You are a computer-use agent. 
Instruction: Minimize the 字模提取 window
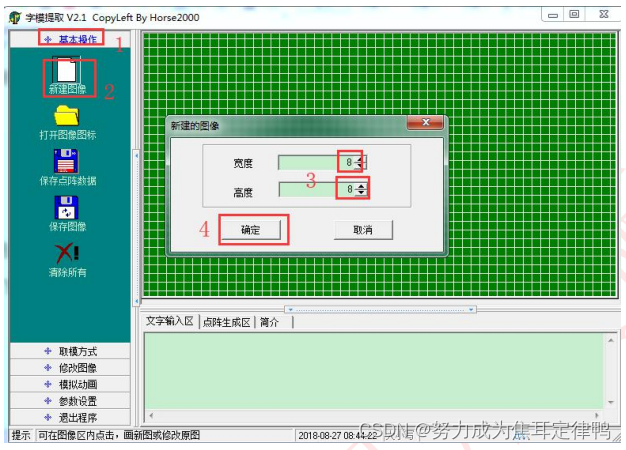coord(553,15)
